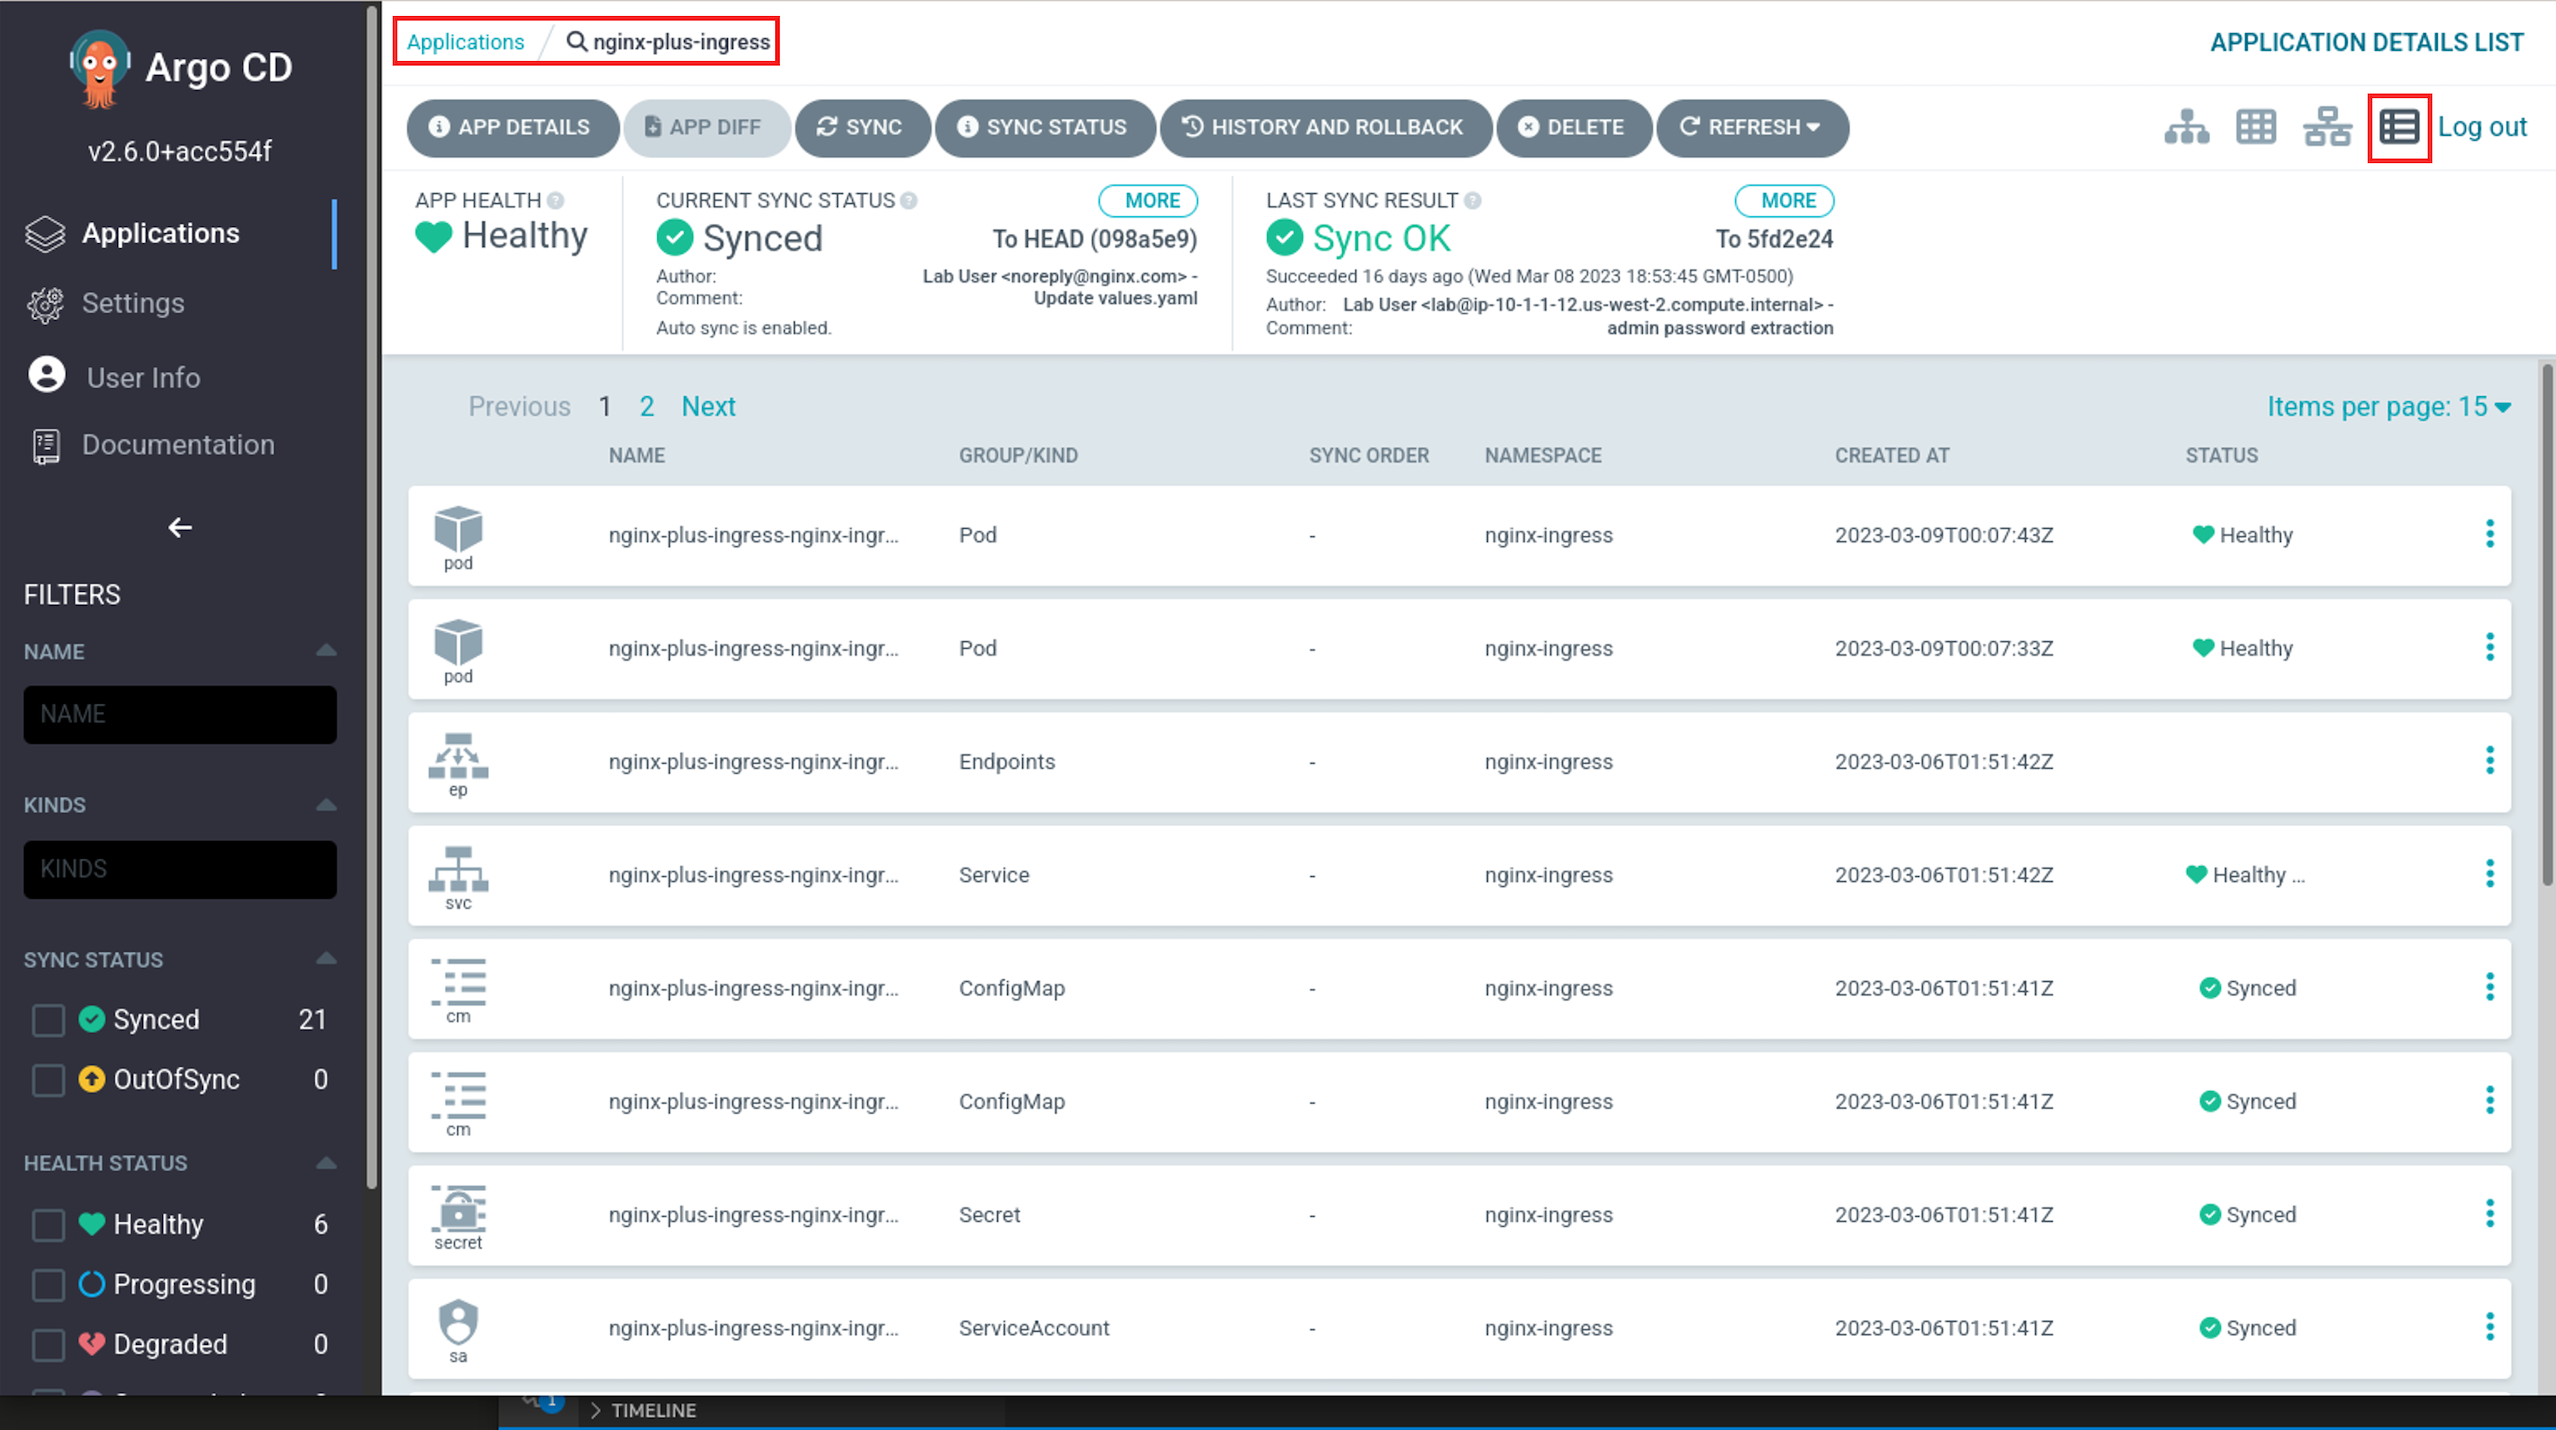Open the kebab menu for the Endpoints row
This screenshot has height=1430, width=2556.
[x=2489, y=761]
